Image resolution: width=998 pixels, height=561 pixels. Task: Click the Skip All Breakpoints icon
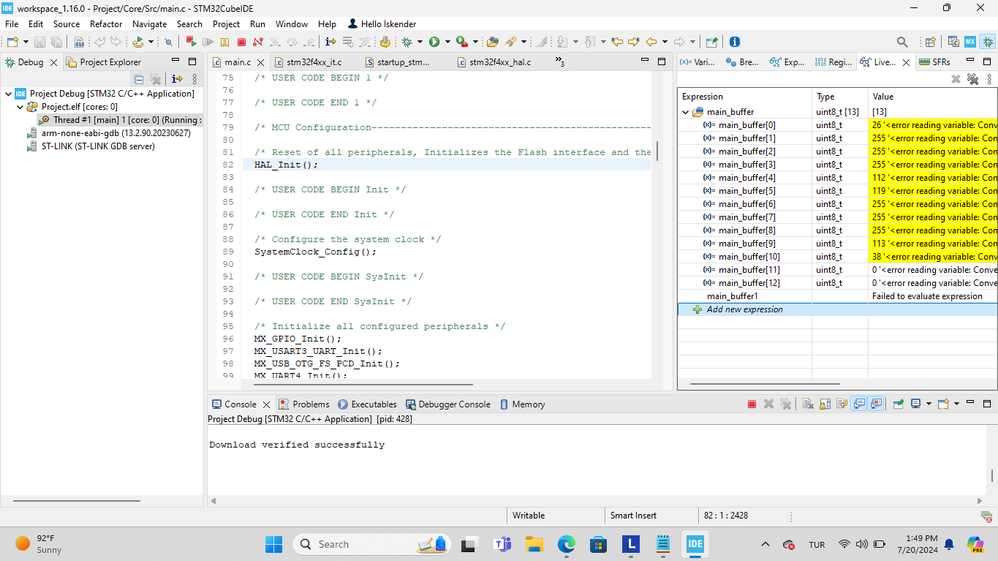click(168, 42)
